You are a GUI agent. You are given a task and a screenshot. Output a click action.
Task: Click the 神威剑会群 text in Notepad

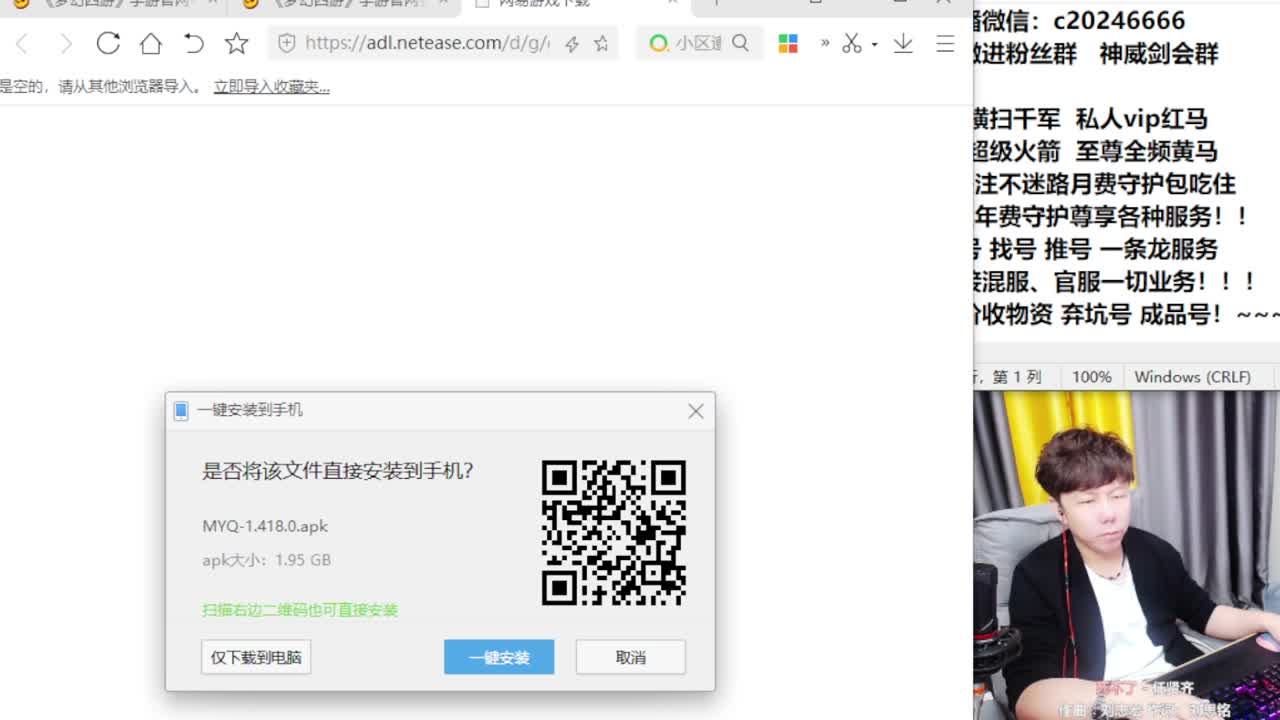click(1159, 54)
